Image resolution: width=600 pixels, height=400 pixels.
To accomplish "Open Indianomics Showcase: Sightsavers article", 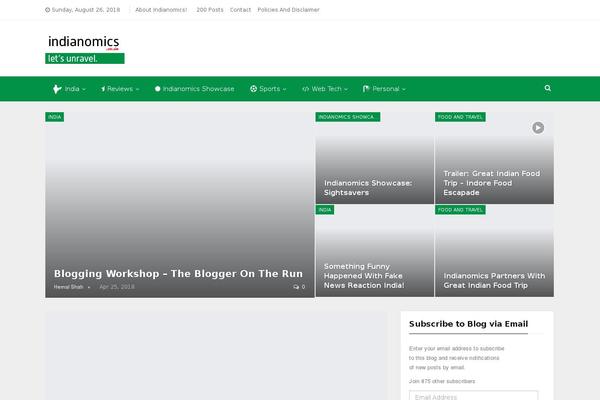I will point(368,188).
